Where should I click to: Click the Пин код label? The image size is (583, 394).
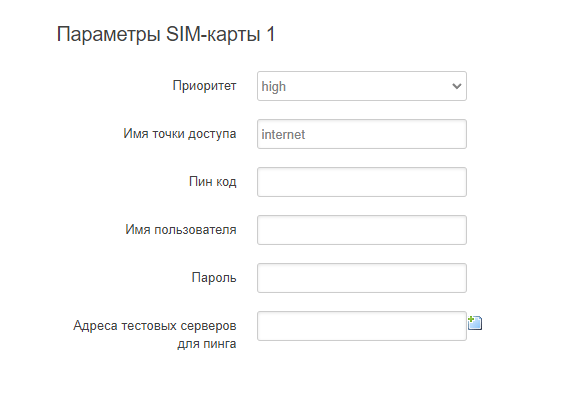(x=213, y=182)
